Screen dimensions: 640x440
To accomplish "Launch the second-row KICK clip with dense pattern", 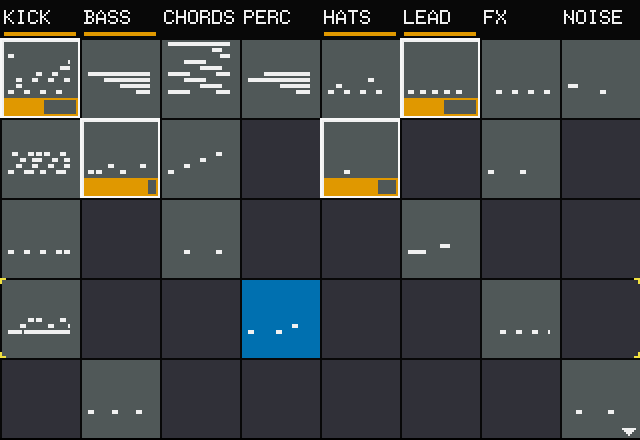I will 41,158.
